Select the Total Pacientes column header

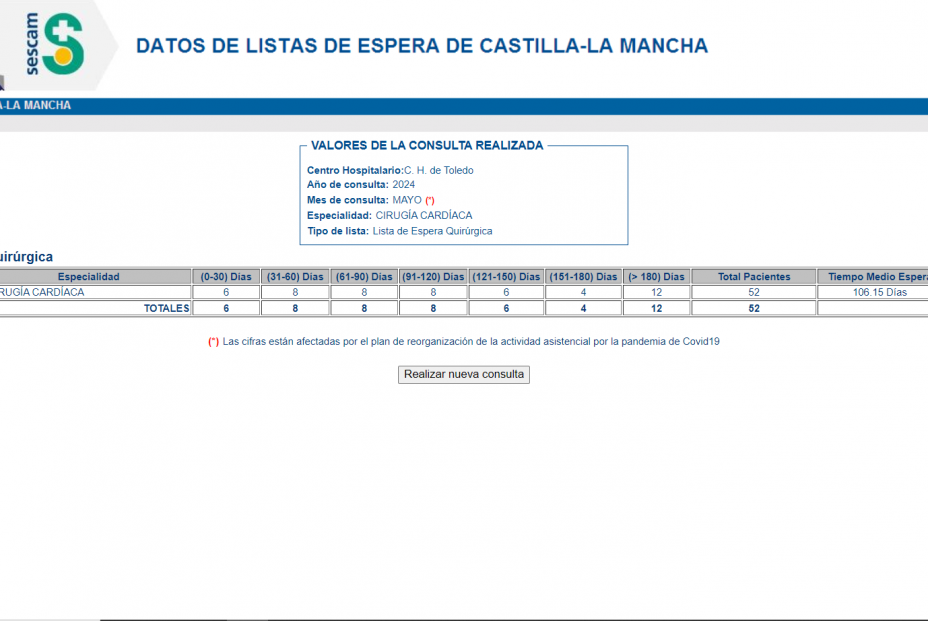(753, 276)
